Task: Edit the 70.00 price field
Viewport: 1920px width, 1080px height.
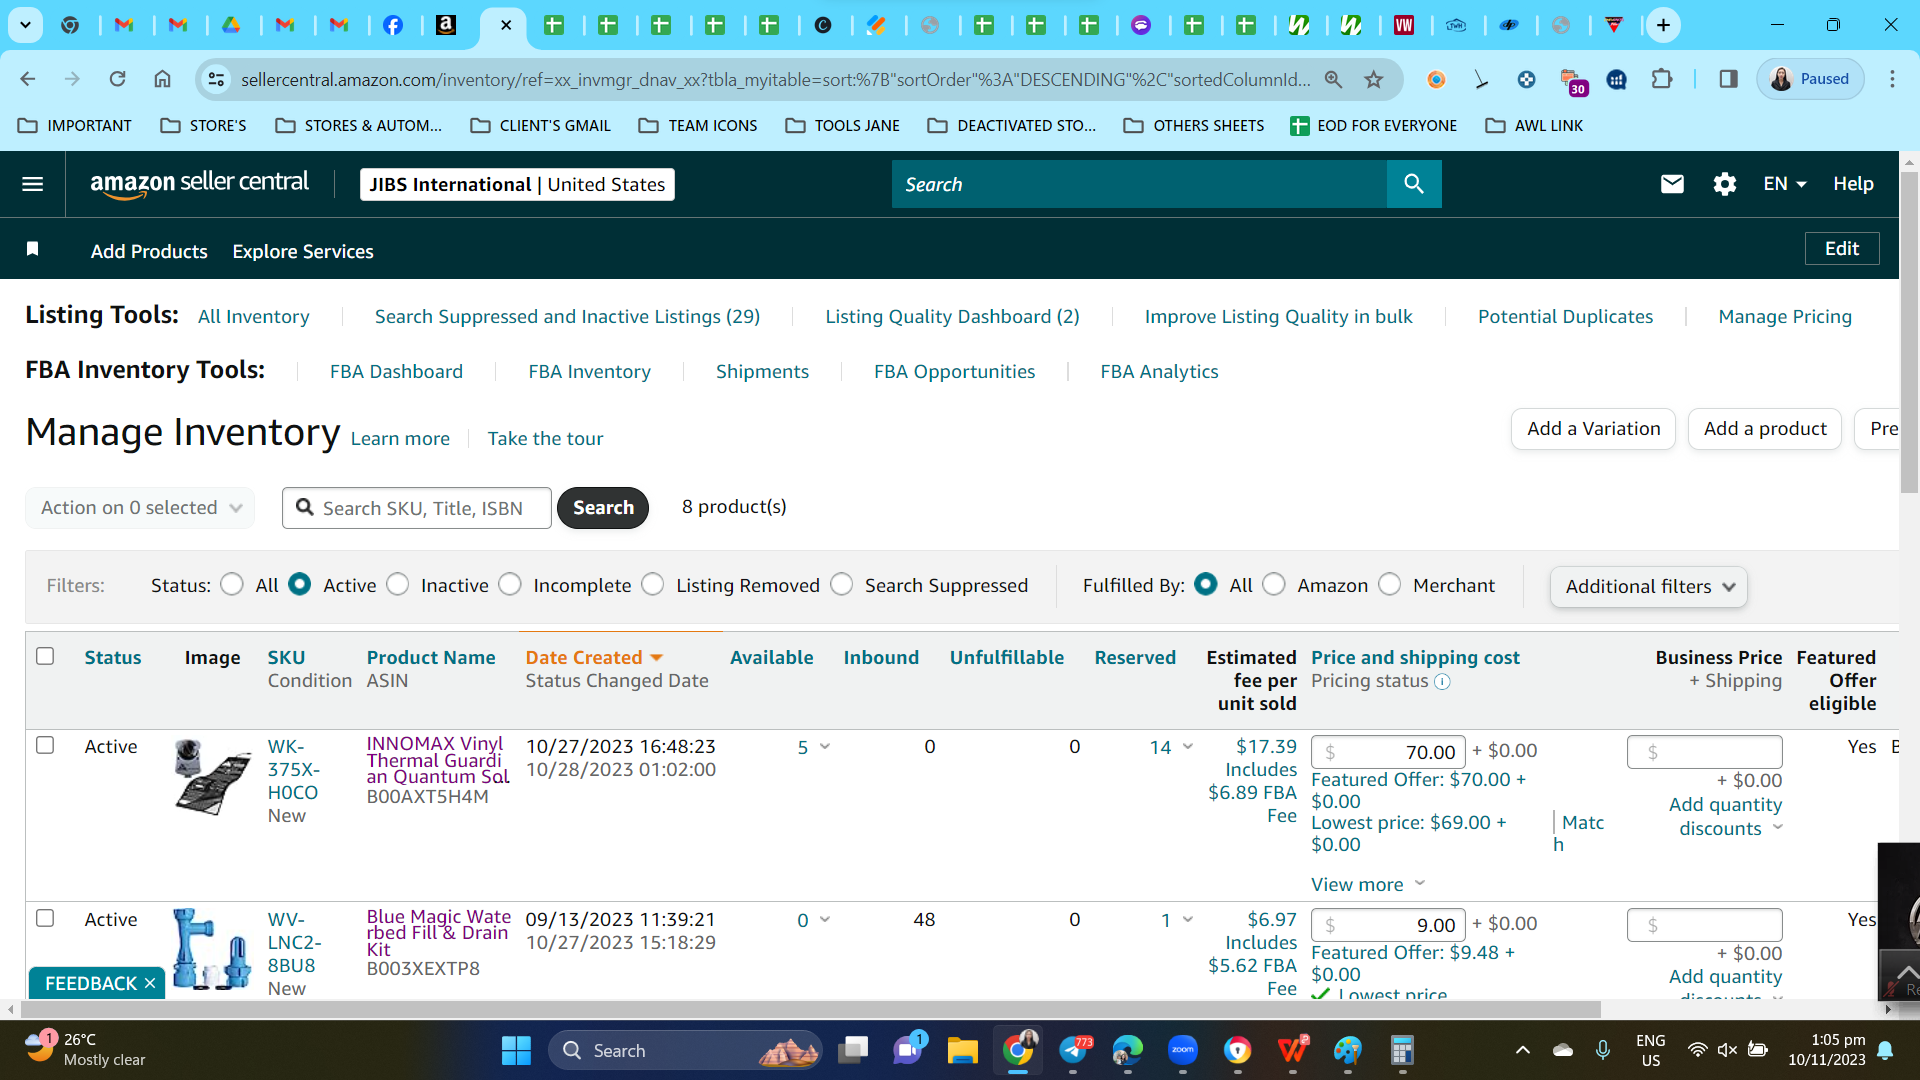Action: click(1388, 752)
